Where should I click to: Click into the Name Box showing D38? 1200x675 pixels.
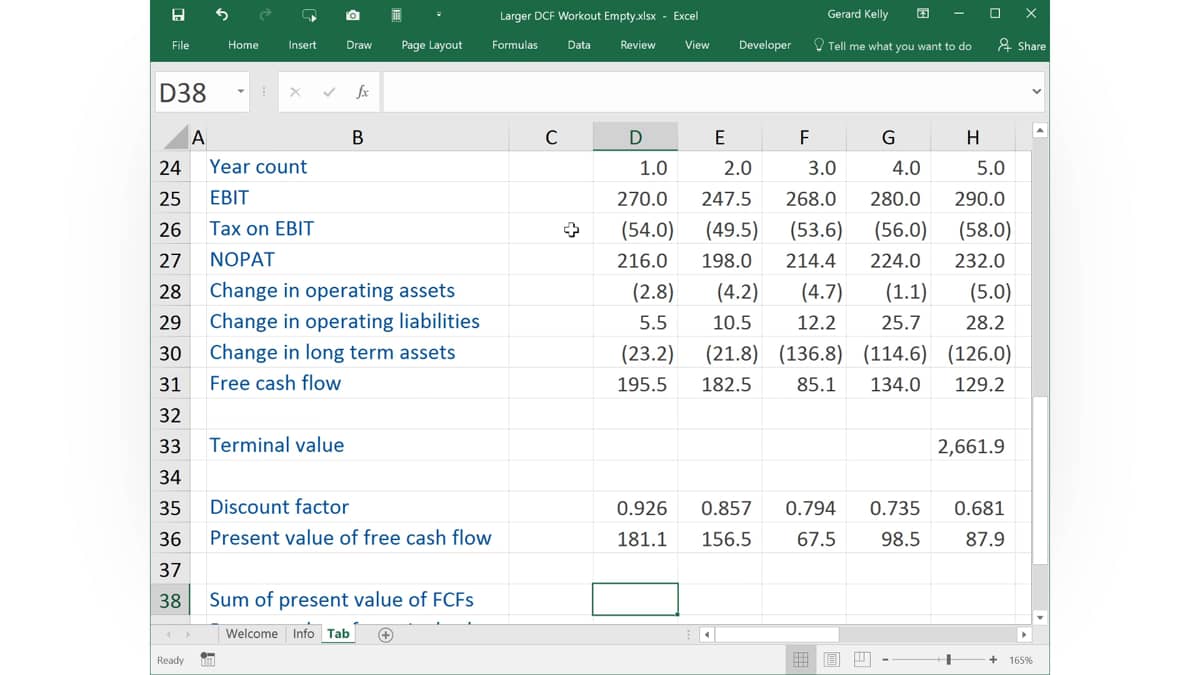[193, 92]
